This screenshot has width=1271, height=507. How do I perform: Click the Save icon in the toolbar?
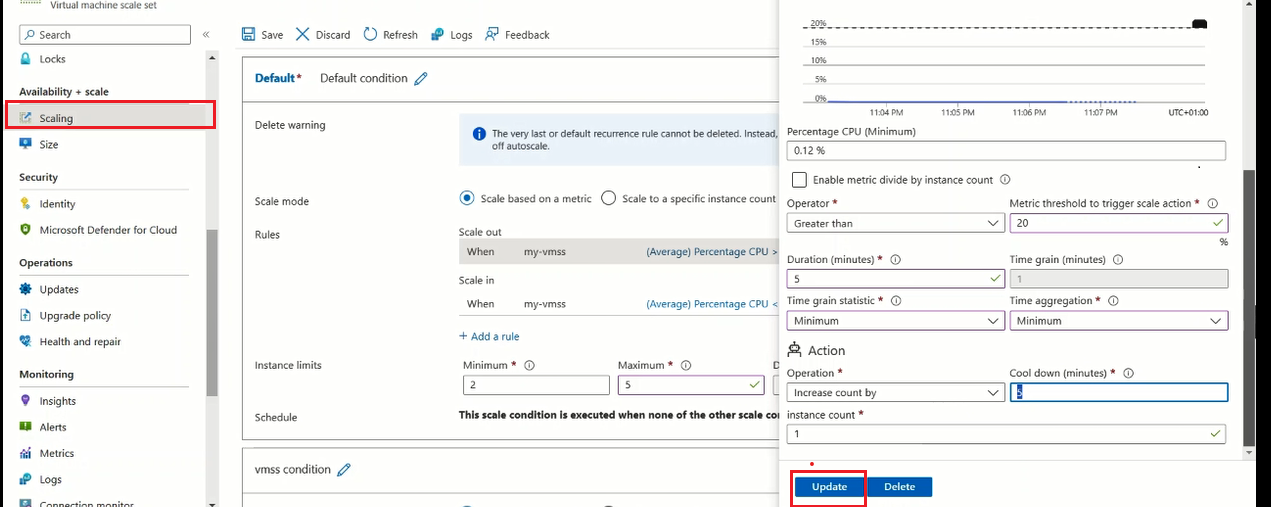(249, 34)
